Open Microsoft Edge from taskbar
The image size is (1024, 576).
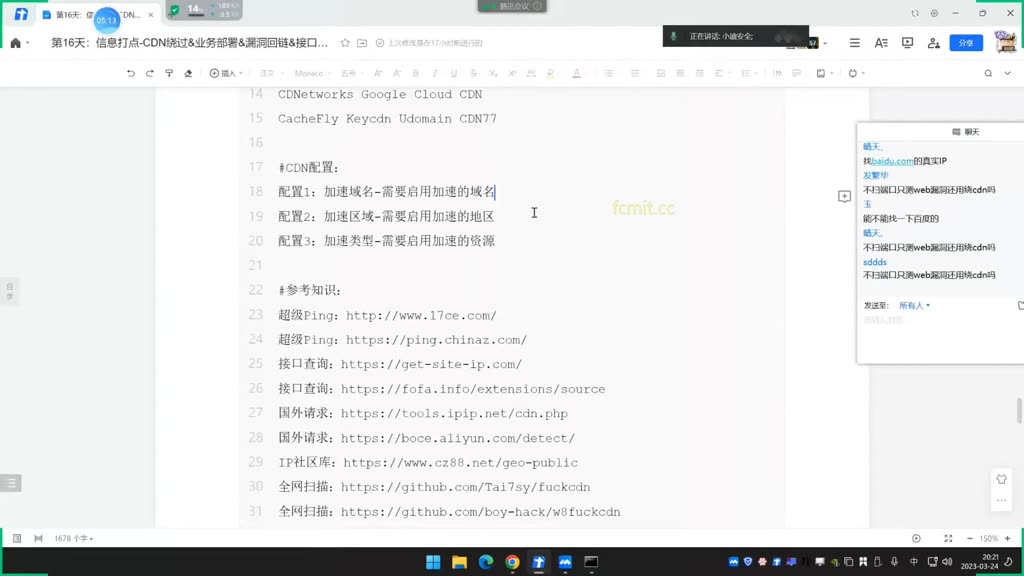tap(486, 562)
